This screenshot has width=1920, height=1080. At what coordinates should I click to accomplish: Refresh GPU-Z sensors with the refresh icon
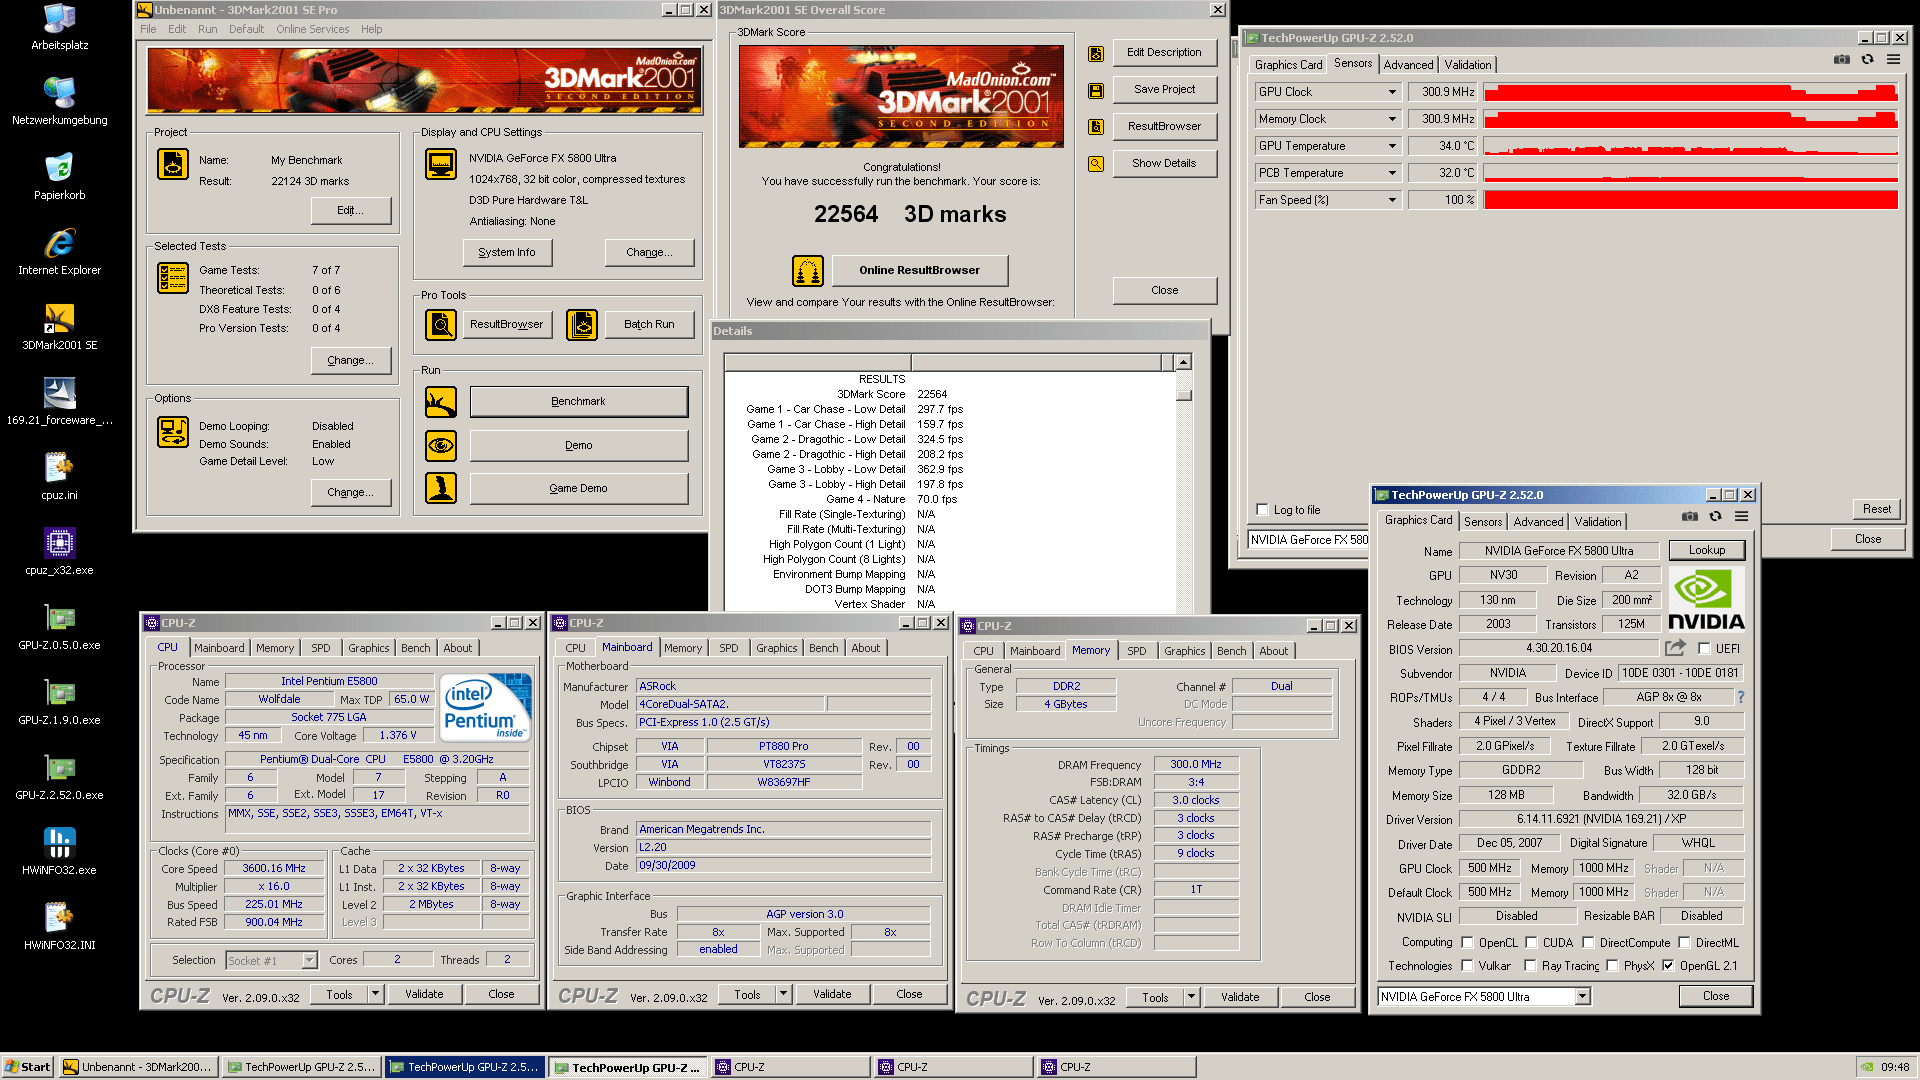point(1867,60)
